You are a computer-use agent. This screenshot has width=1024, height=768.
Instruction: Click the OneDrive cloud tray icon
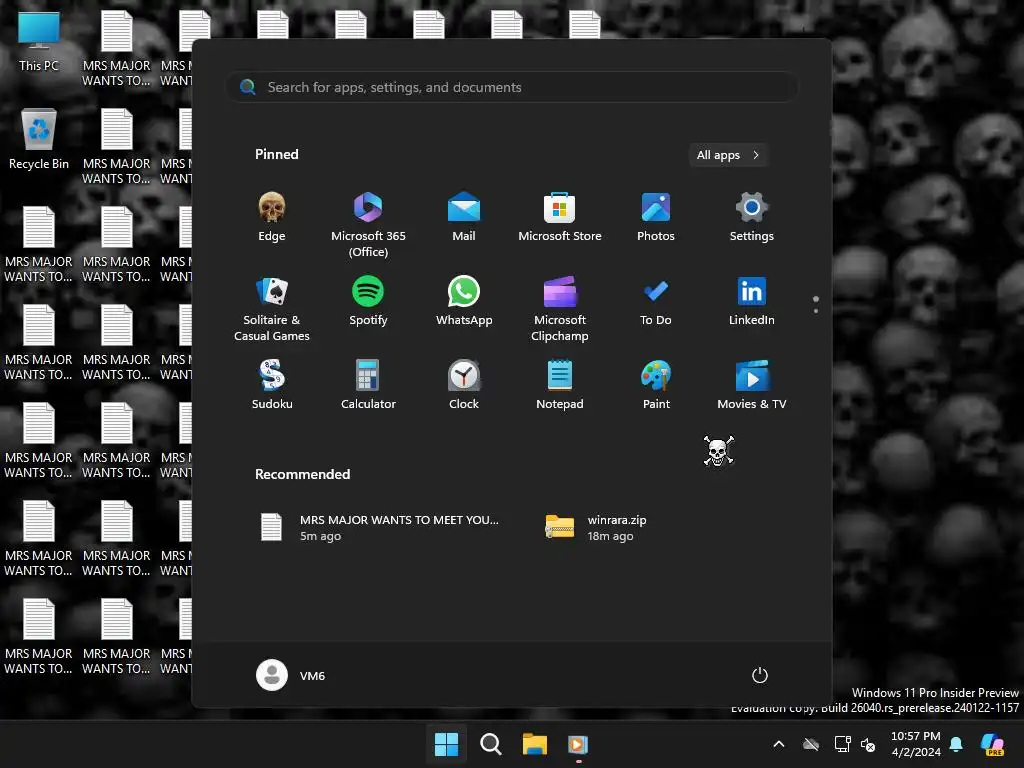click(811, 744)
